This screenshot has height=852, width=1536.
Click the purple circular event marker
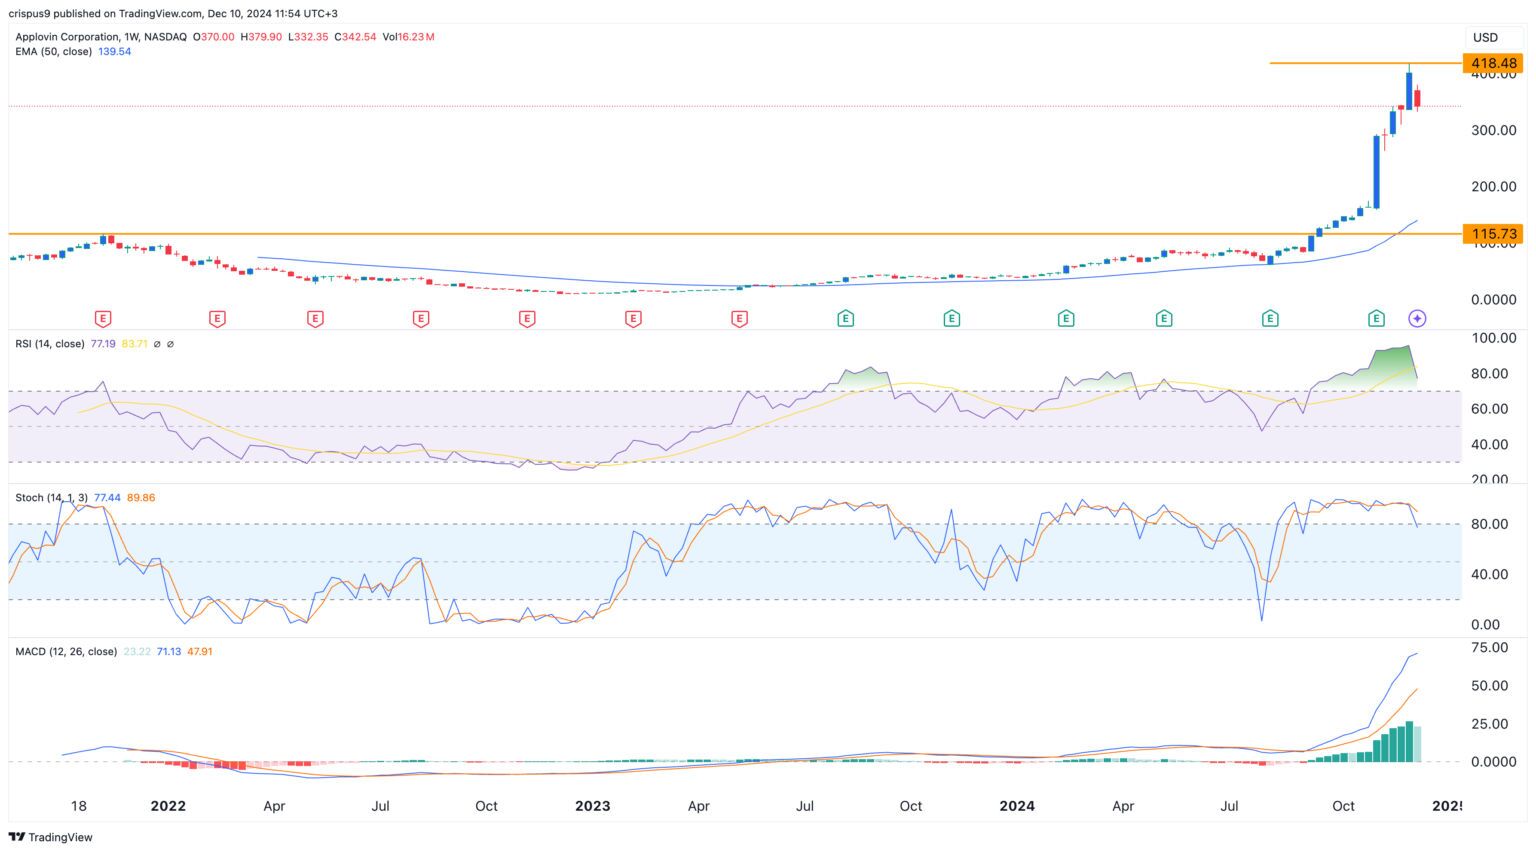(x=1417, y=319)
